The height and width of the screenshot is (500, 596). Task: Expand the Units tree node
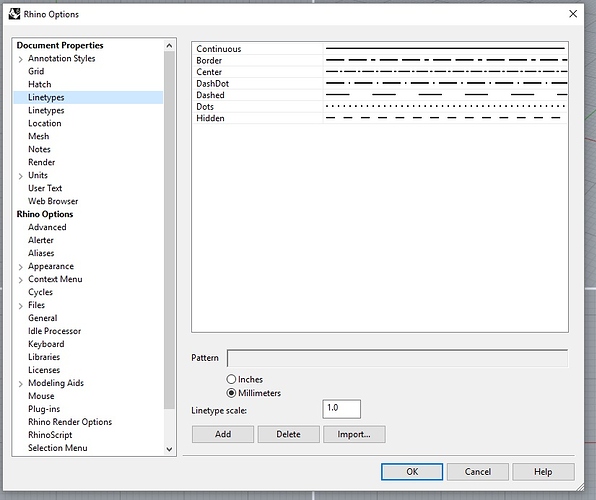(x=21, y=176)
